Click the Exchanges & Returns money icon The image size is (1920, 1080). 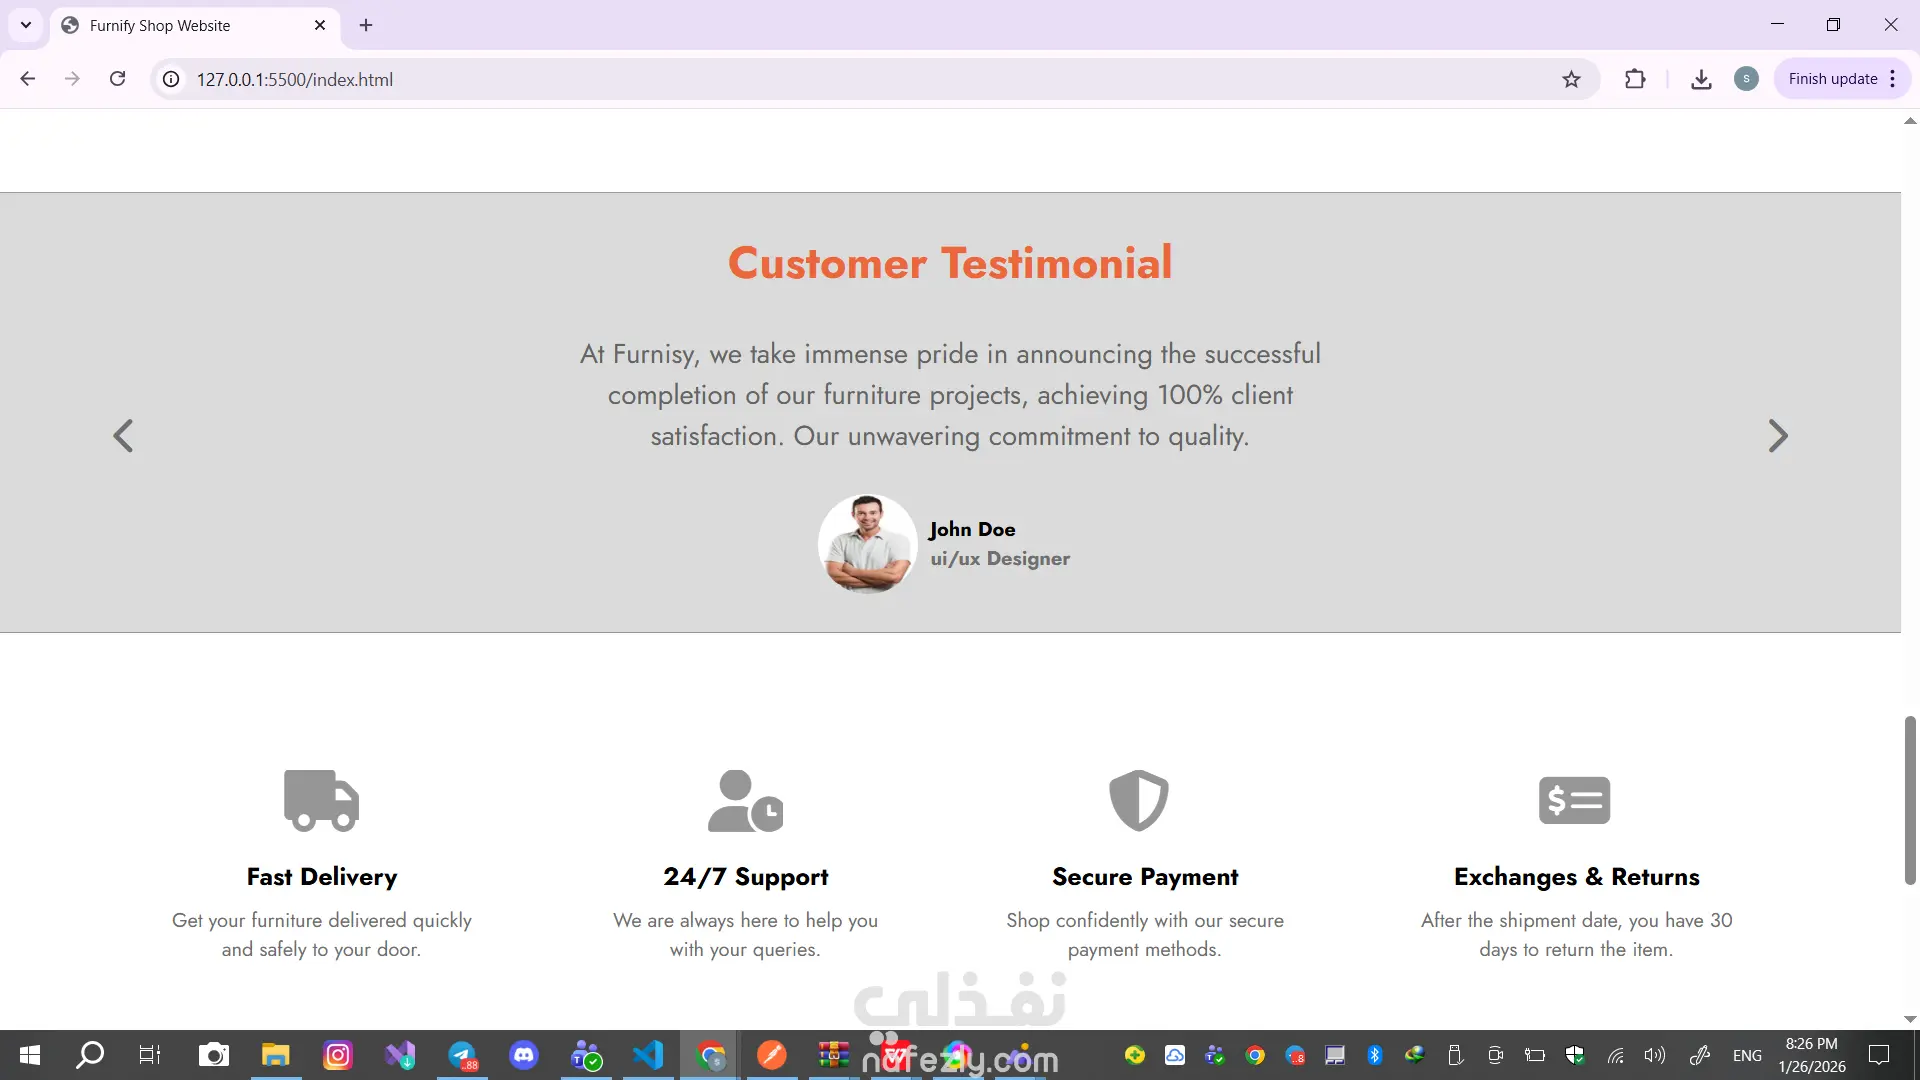point(1574,800)
